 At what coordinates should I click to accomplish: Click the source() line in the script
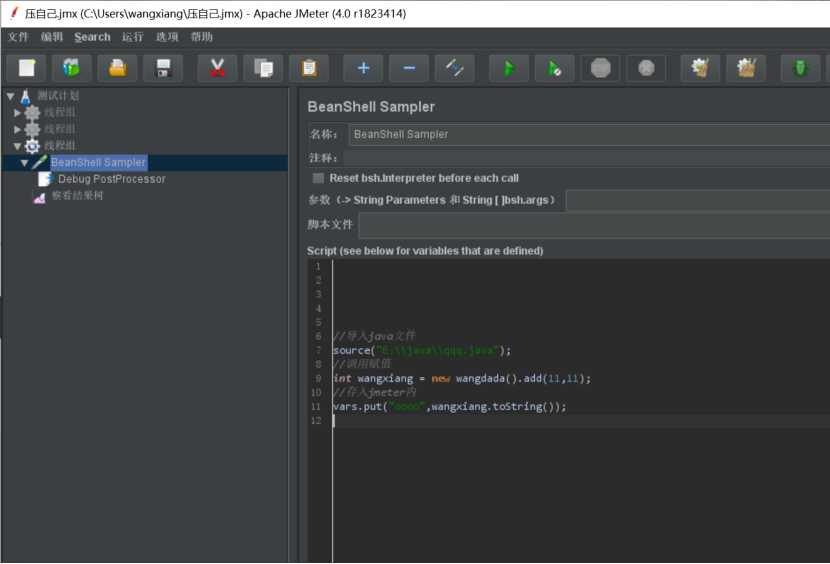[422, 351]
